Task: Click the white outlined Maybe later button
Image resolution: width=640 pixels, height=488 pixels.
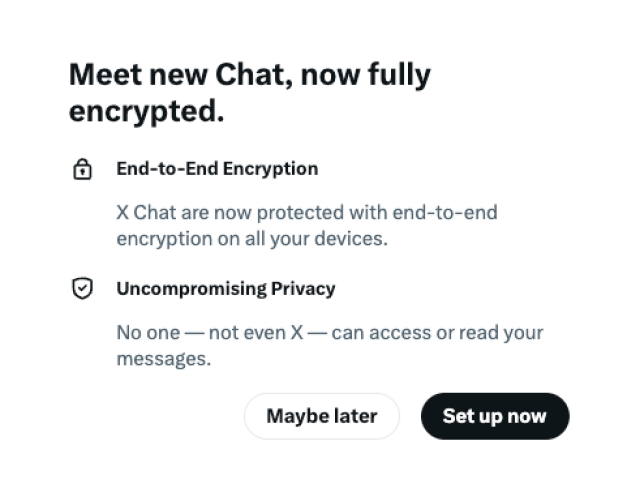Action: click(321, 416)
